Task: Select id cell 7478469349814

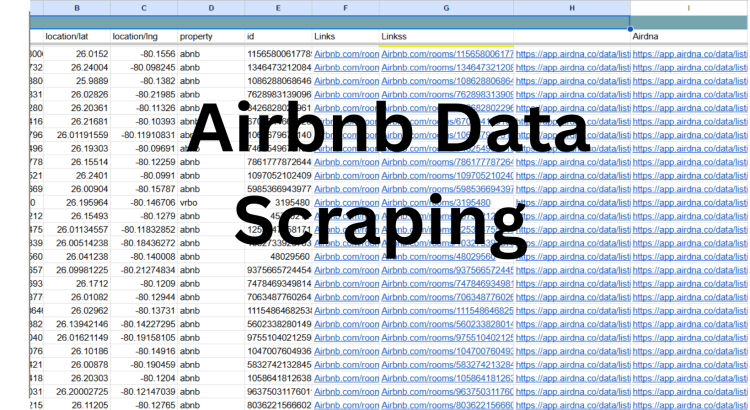Action: (x=278, y=284)
